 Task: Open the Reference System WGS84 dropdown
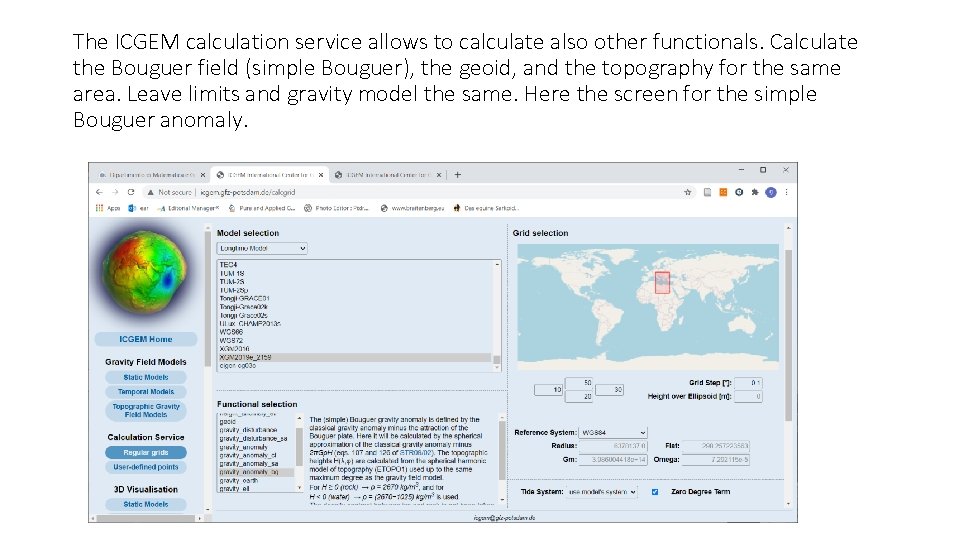[x=613, y=432]
